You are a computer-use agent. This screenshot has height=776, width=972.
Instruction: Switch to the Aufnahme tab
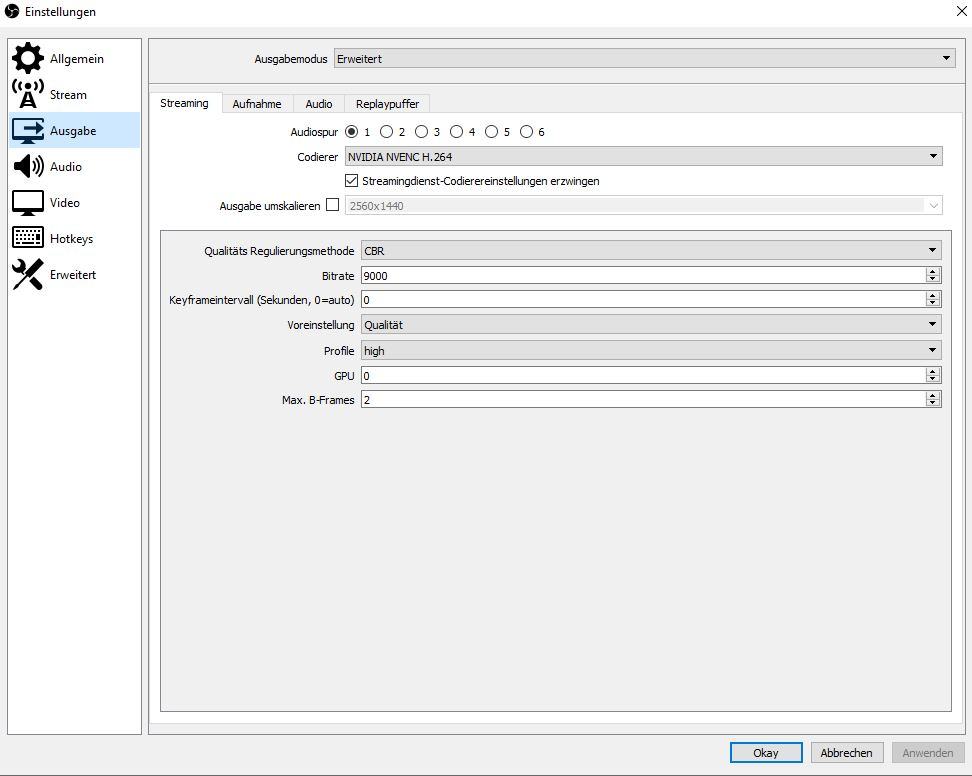(257, 104)
